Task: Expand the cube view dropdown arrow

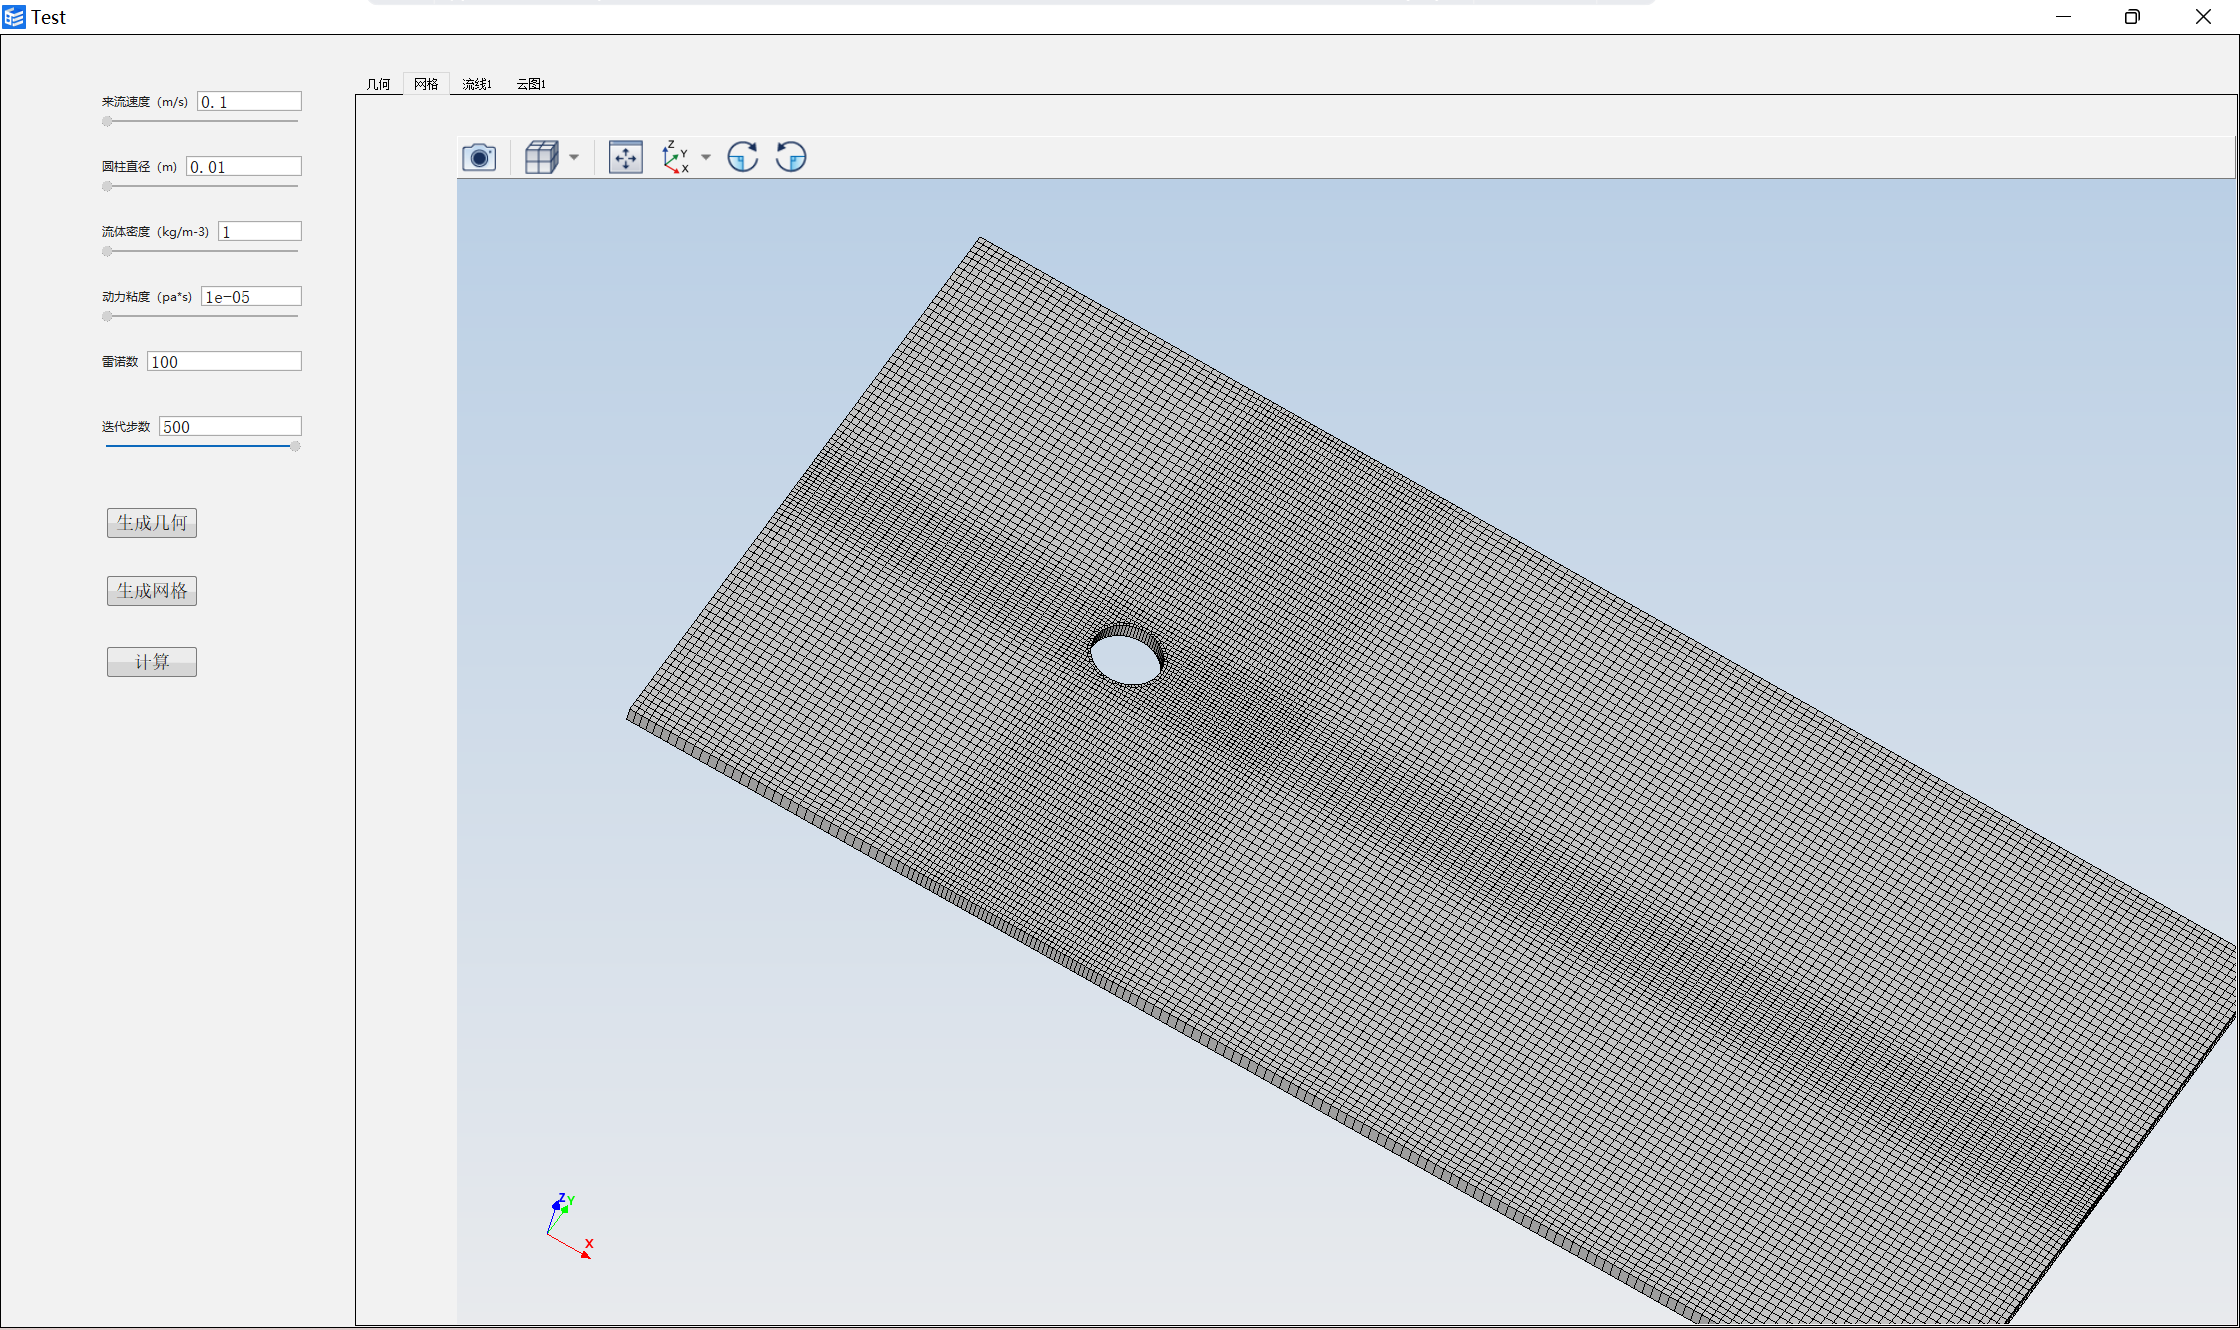Action: click(x=574, y=157)
